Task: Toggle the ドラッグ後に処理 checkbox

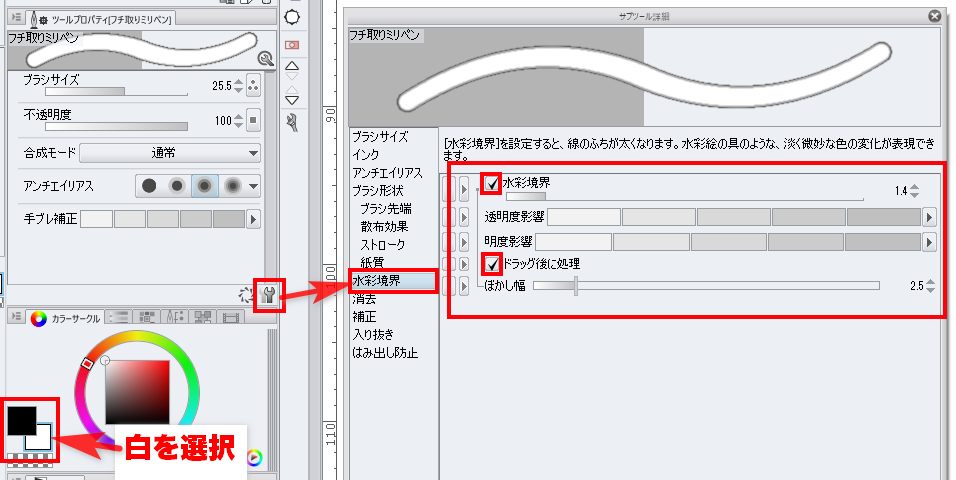Action: point(491,264)
